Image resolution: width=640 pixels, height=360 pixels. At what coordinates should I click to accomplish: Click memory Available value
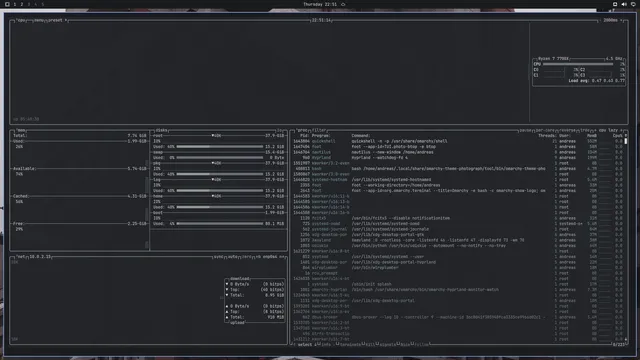[x=137, y=169]
